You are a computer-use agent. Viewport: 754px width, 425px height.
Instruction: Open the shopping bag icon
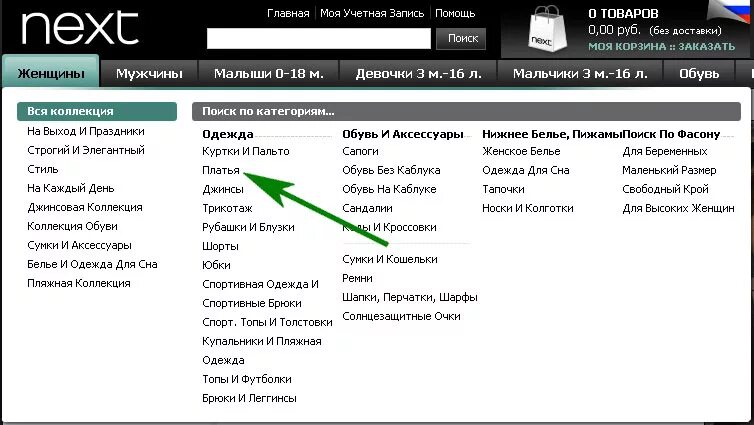(547, 30)
